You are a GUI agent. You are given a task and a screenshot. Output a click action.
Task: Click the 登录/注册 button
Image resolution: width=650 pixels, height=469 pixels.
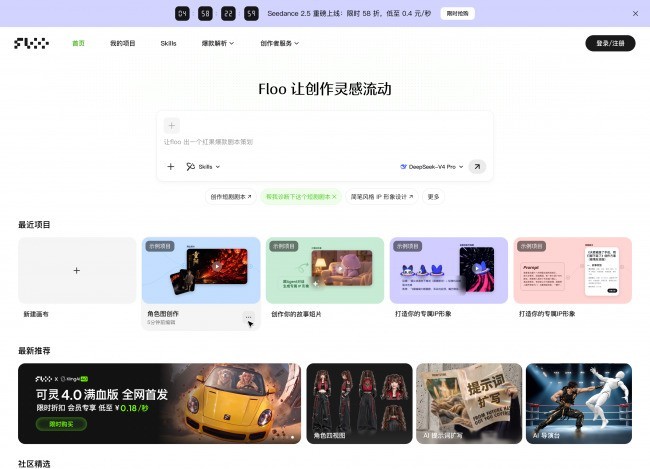(610, 43)
